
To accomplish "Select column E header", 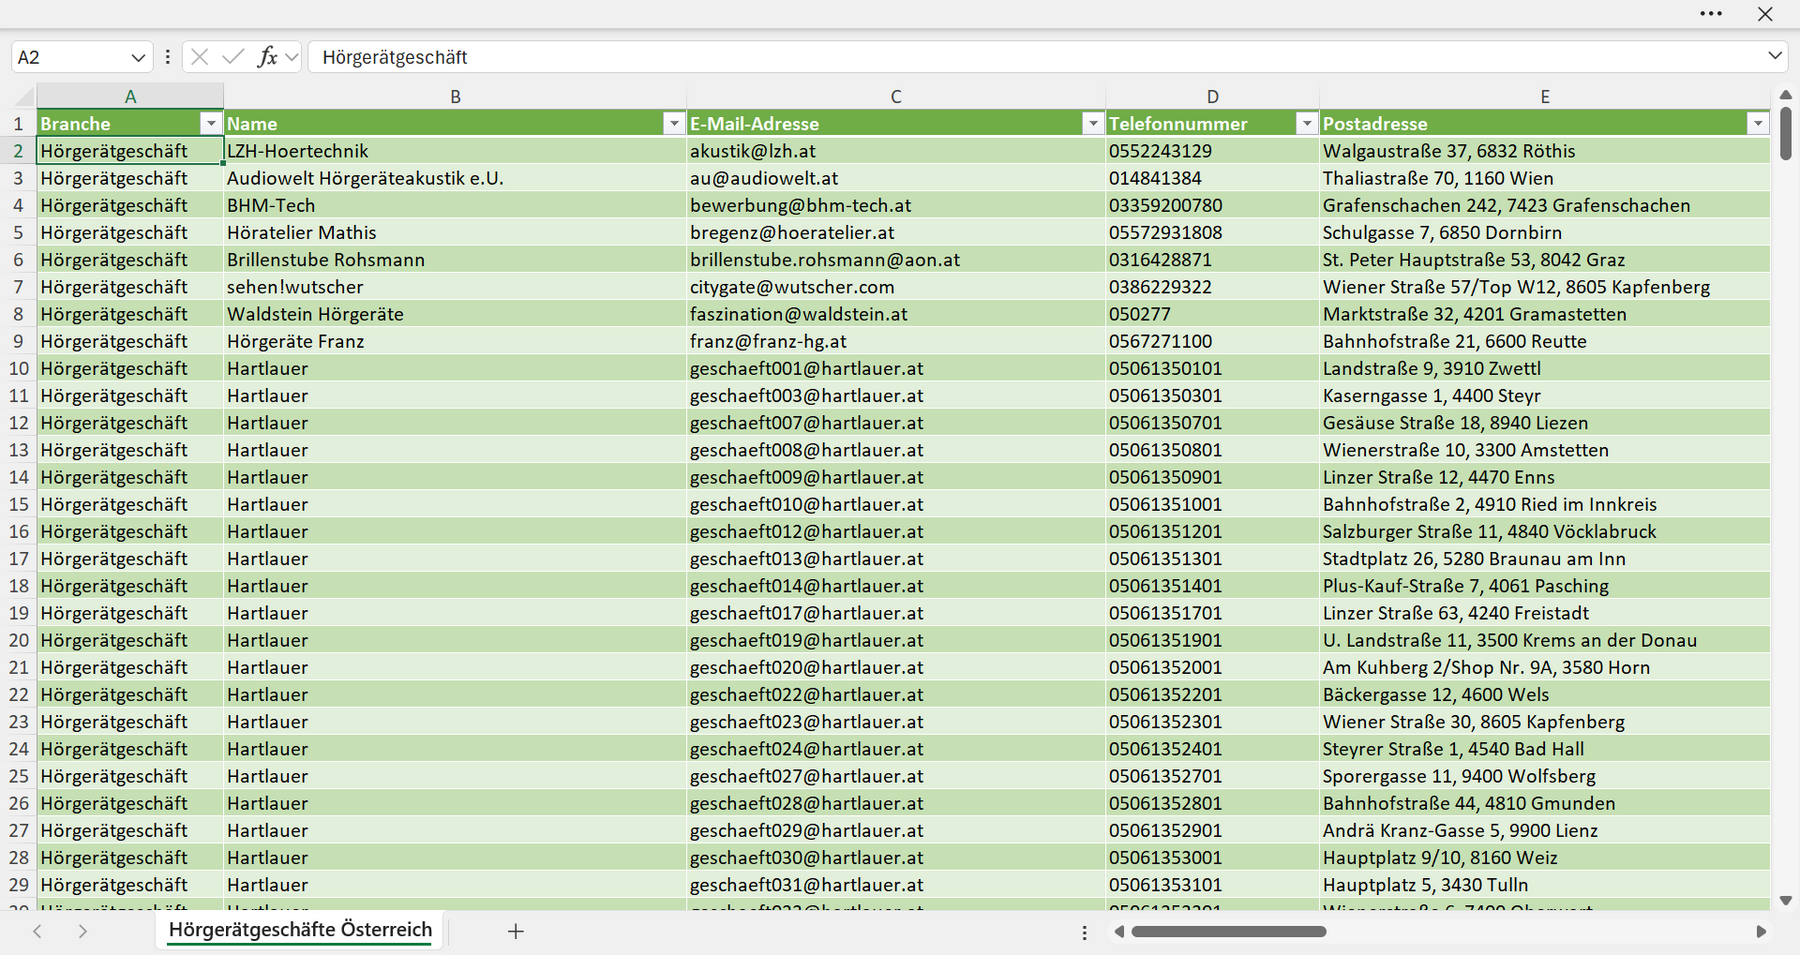I will coord(1545,97).
